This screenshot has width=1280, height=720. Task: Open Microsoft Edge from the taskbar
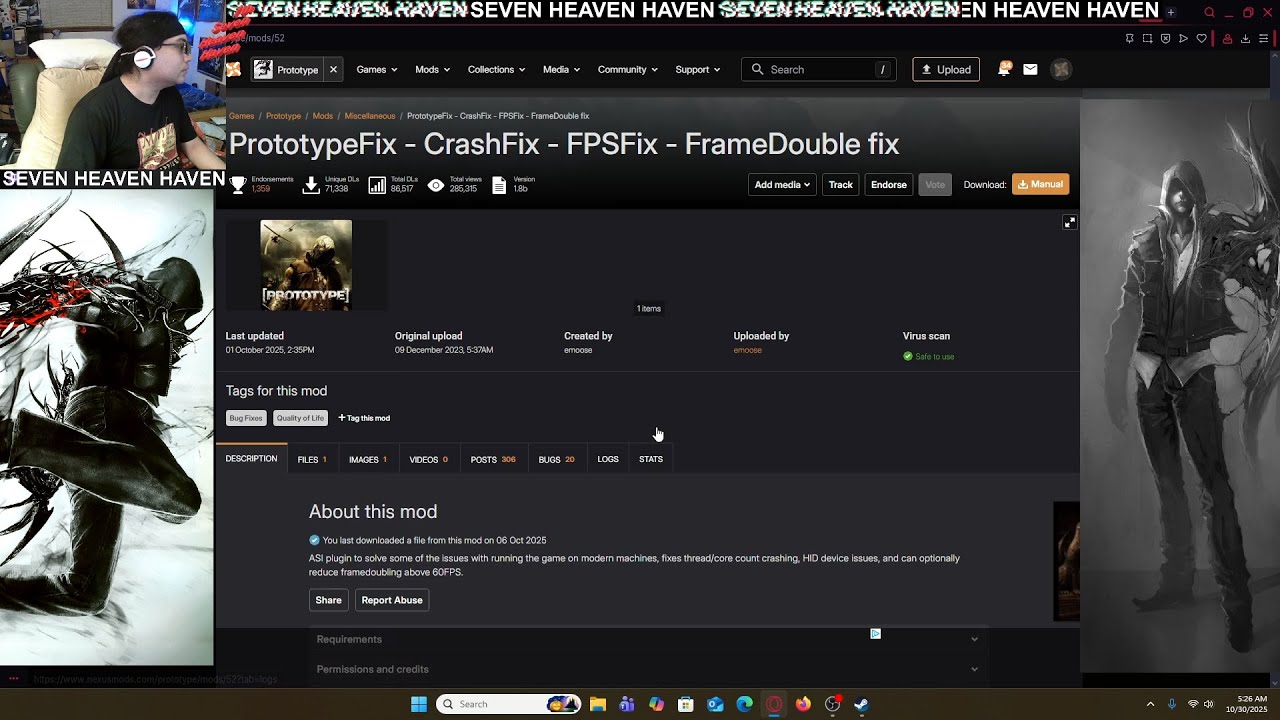coord(744,704)
